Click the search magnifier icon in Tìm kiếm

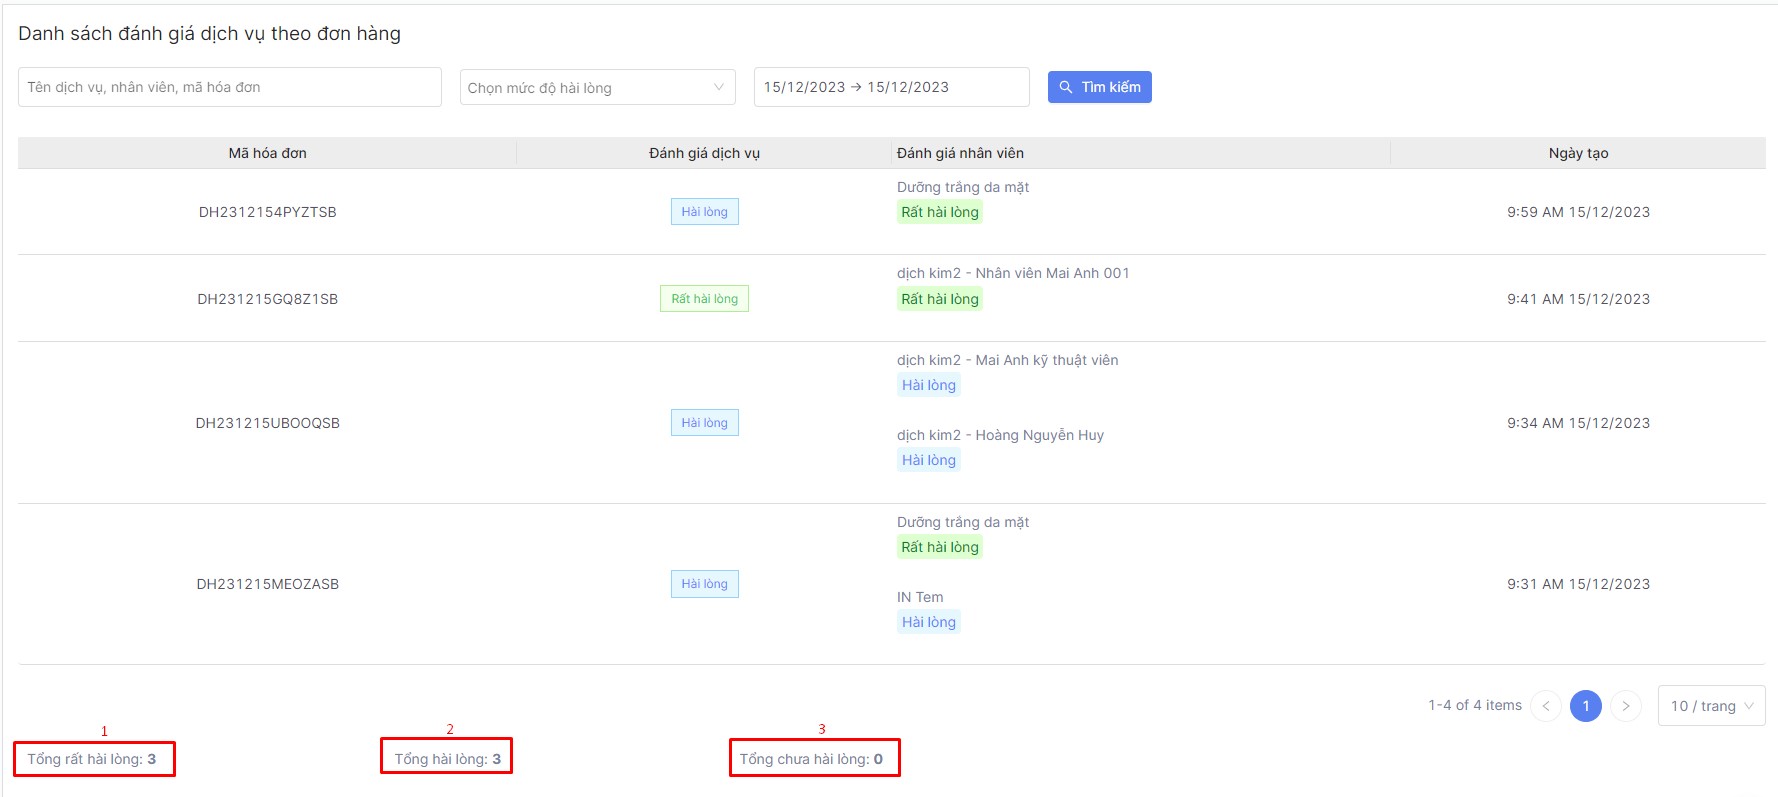(x=1066, y=87)
